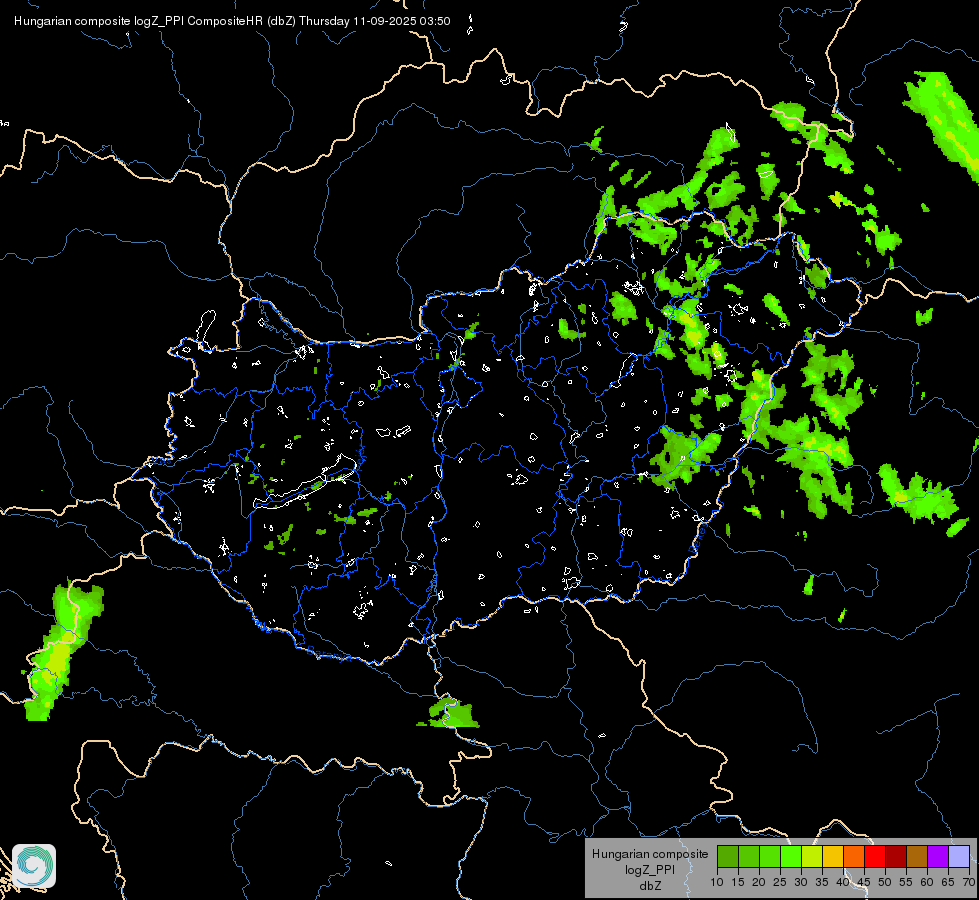
Task: Select the 45–50 dBZ red legend swatch
Action: pyautogui.click(x=875, y=856)
